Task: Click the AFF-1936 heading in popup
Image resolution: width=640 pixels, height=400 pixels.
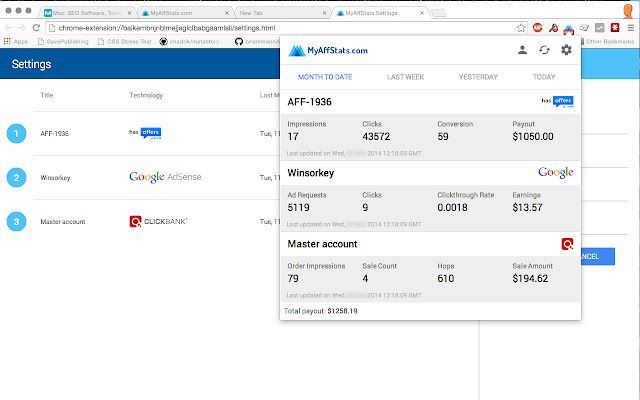Action: tap(309, 102)
